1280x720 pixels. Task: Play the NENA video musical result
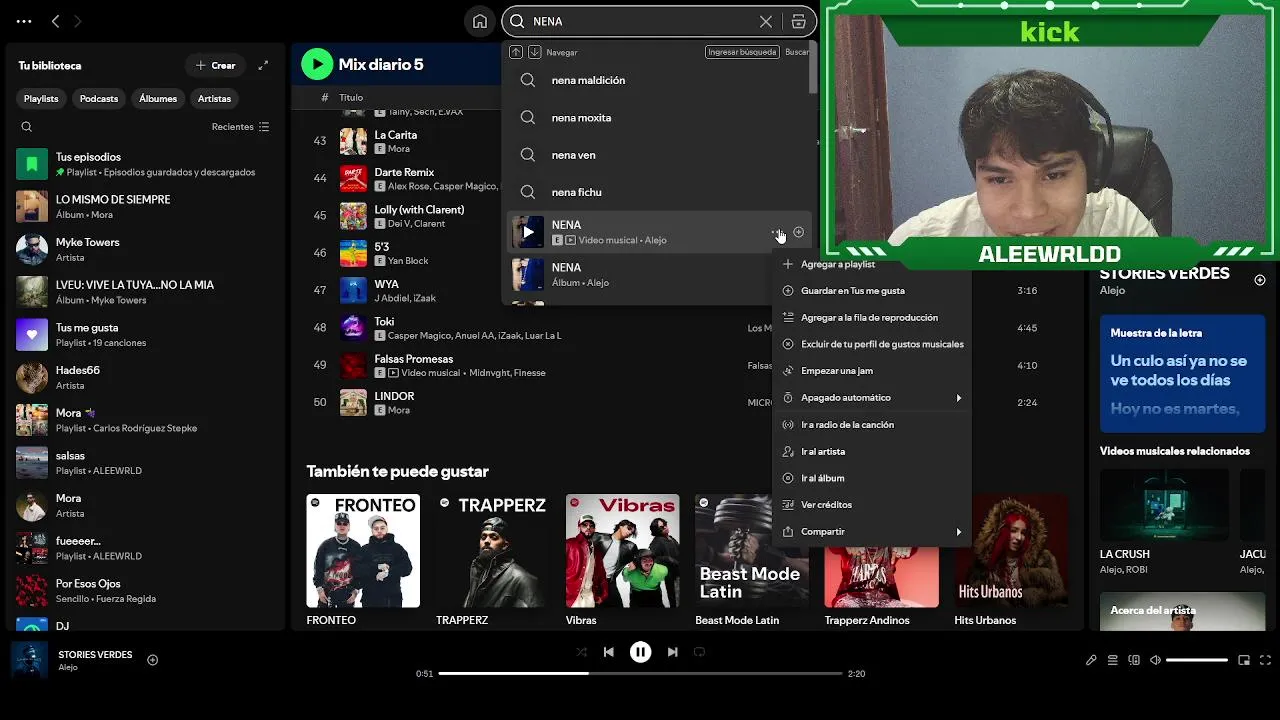click(528, 232)
